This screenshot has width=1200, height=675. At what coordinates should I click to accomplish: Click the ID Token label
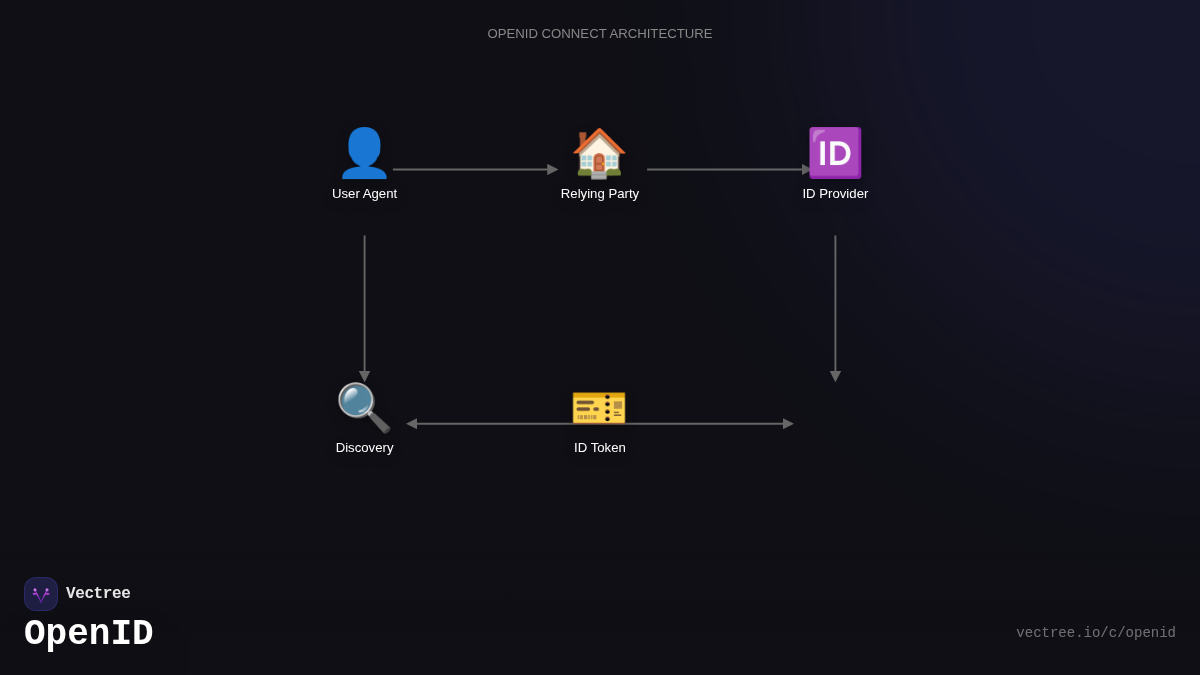[599, 447]
